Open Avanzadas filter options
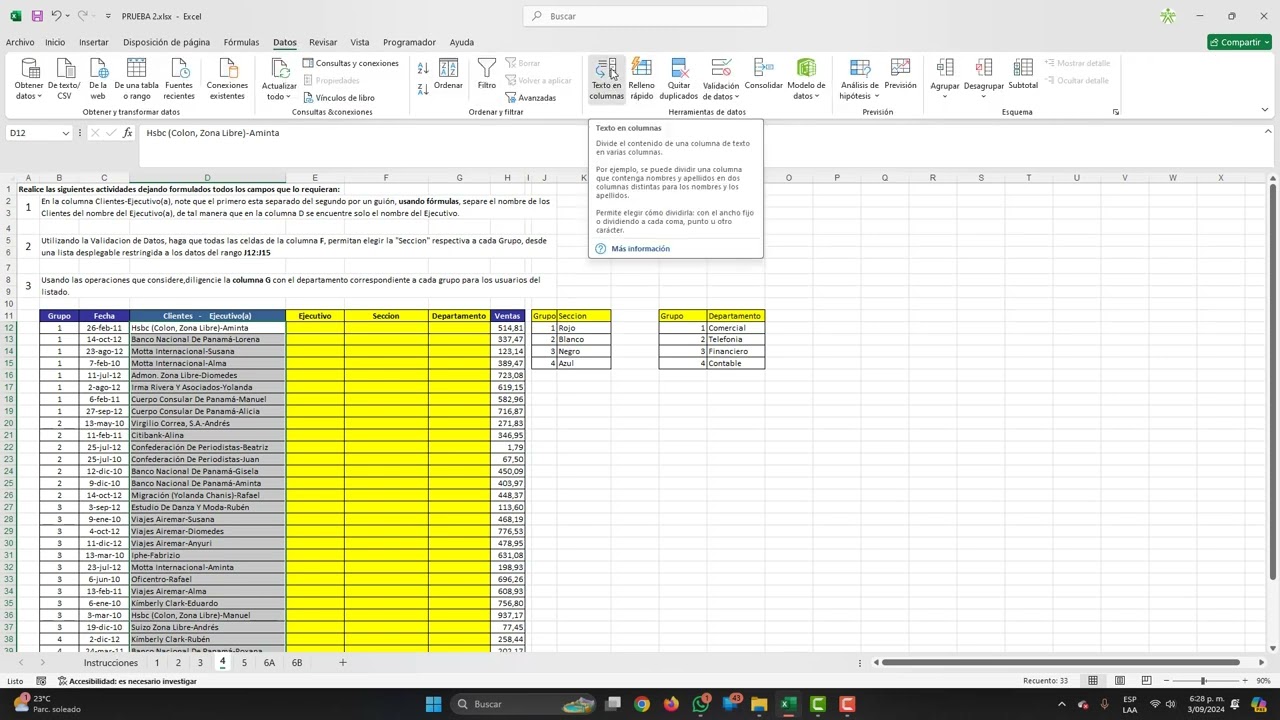 [x=531, y=98]
